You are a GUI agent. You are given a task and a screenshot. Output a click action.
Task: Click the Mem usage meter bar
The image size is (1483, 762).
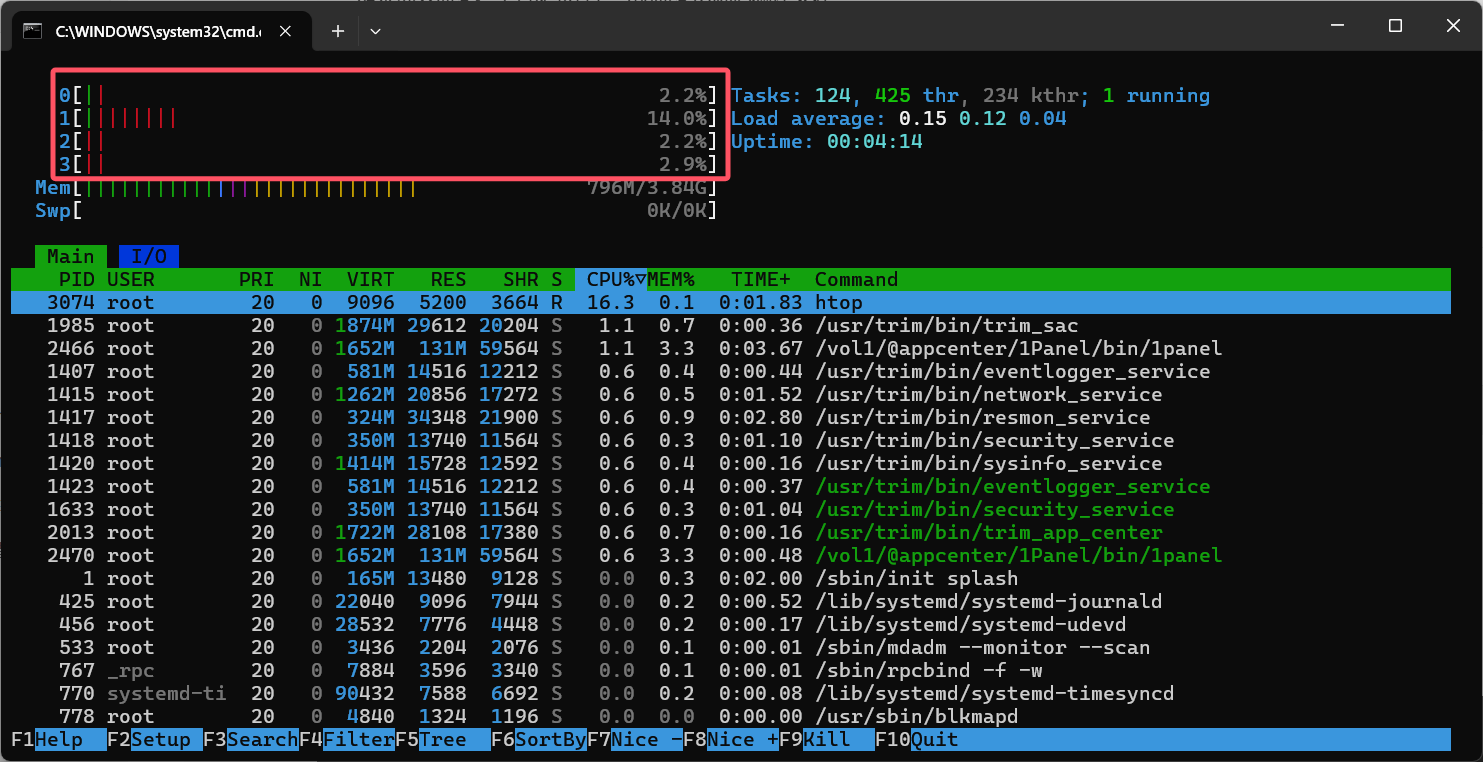(x=376, y=187)
